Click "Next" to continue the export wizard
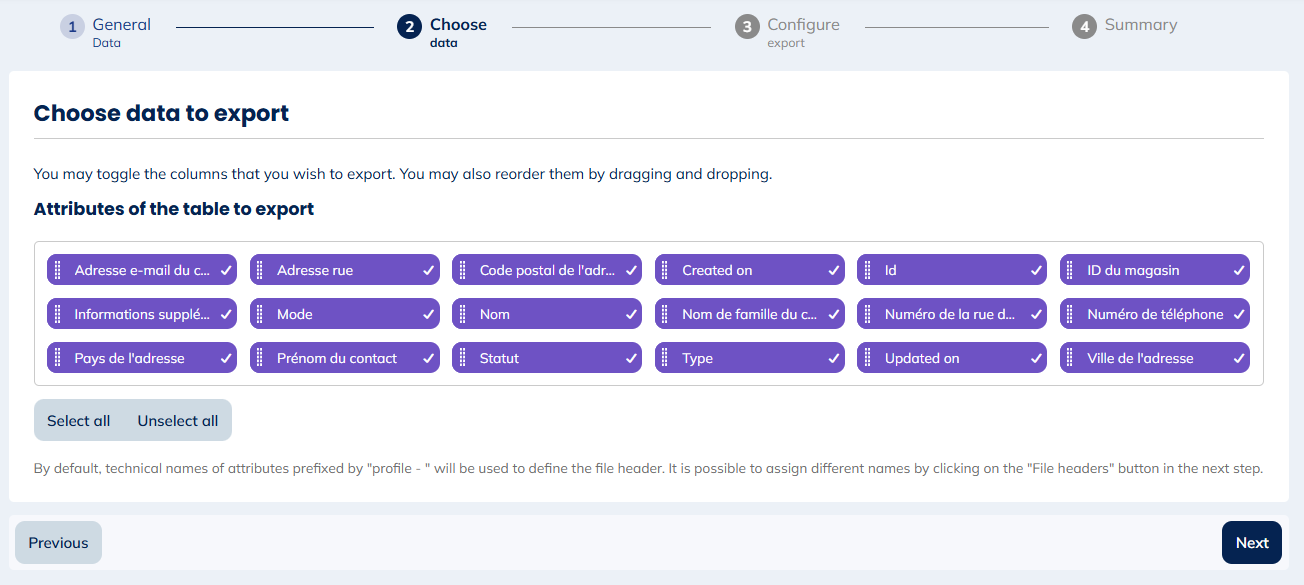 (x=1251, y=542)
